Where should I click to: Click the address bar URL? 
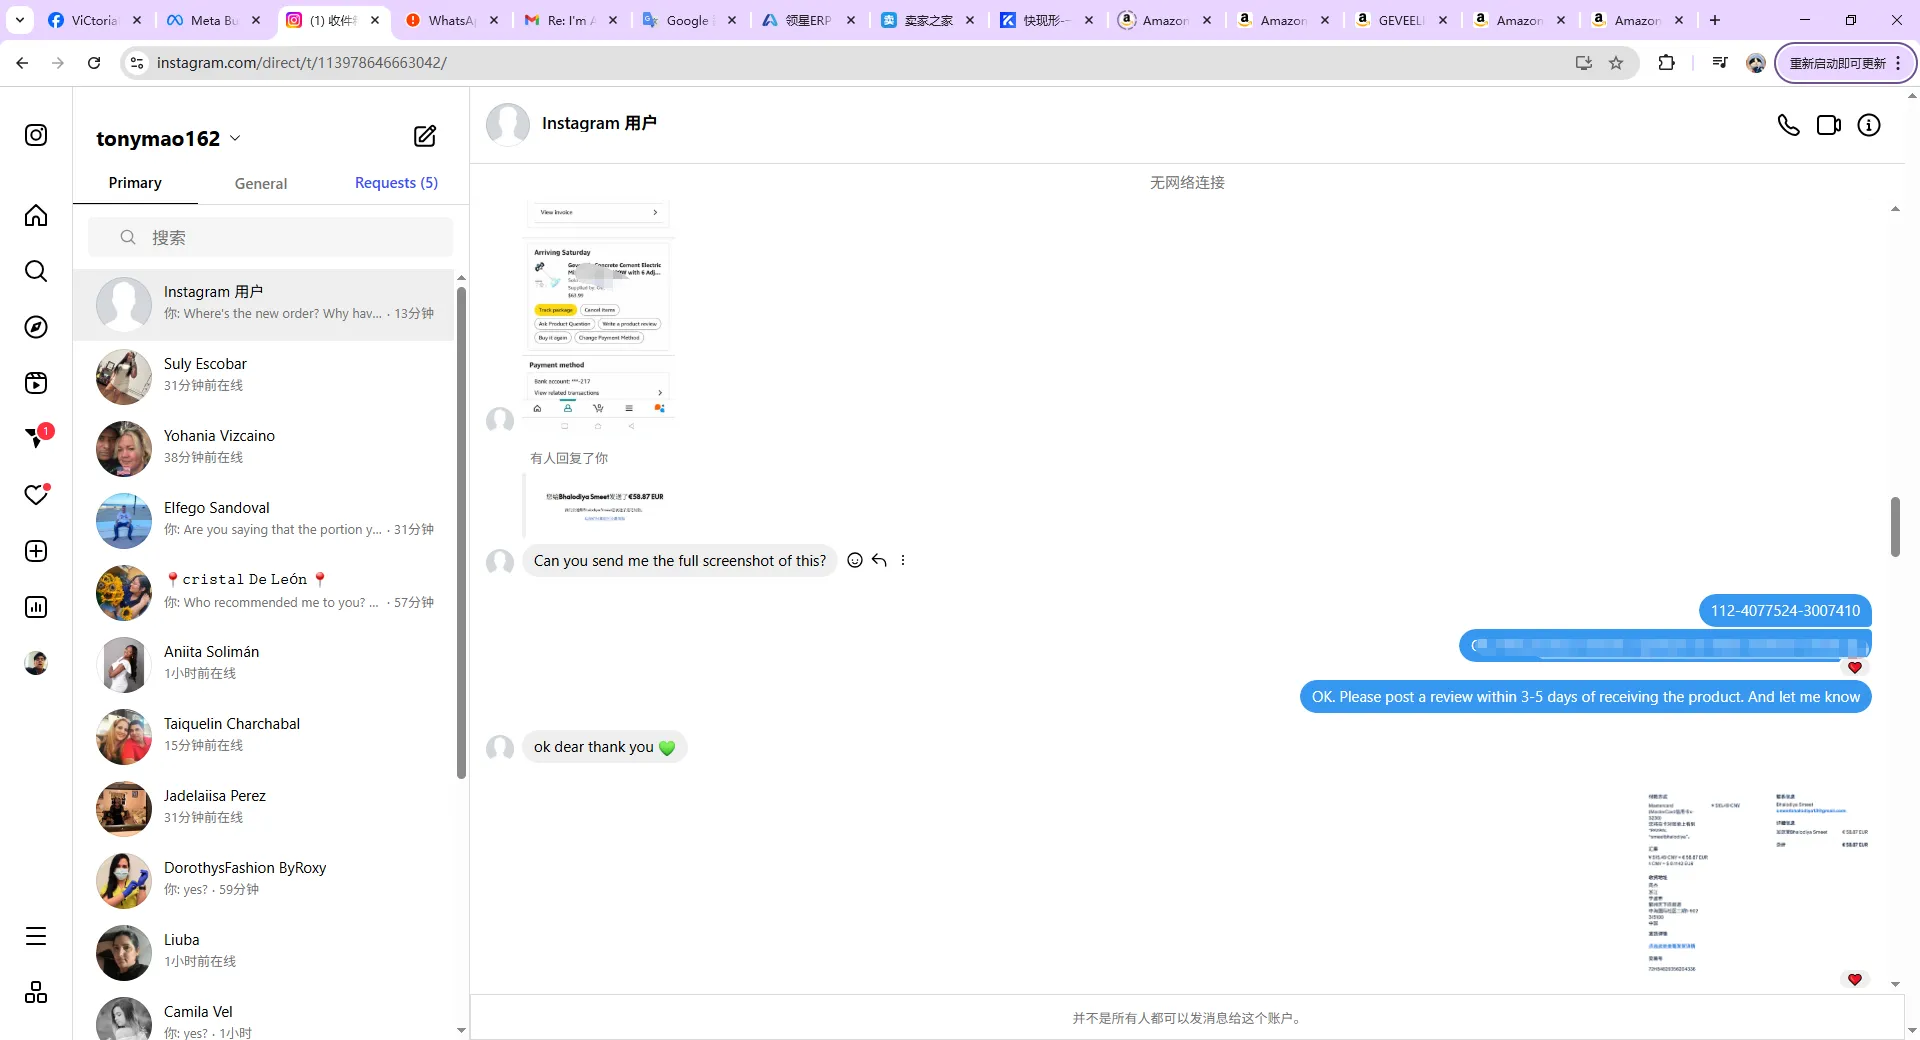pos(301,63)
